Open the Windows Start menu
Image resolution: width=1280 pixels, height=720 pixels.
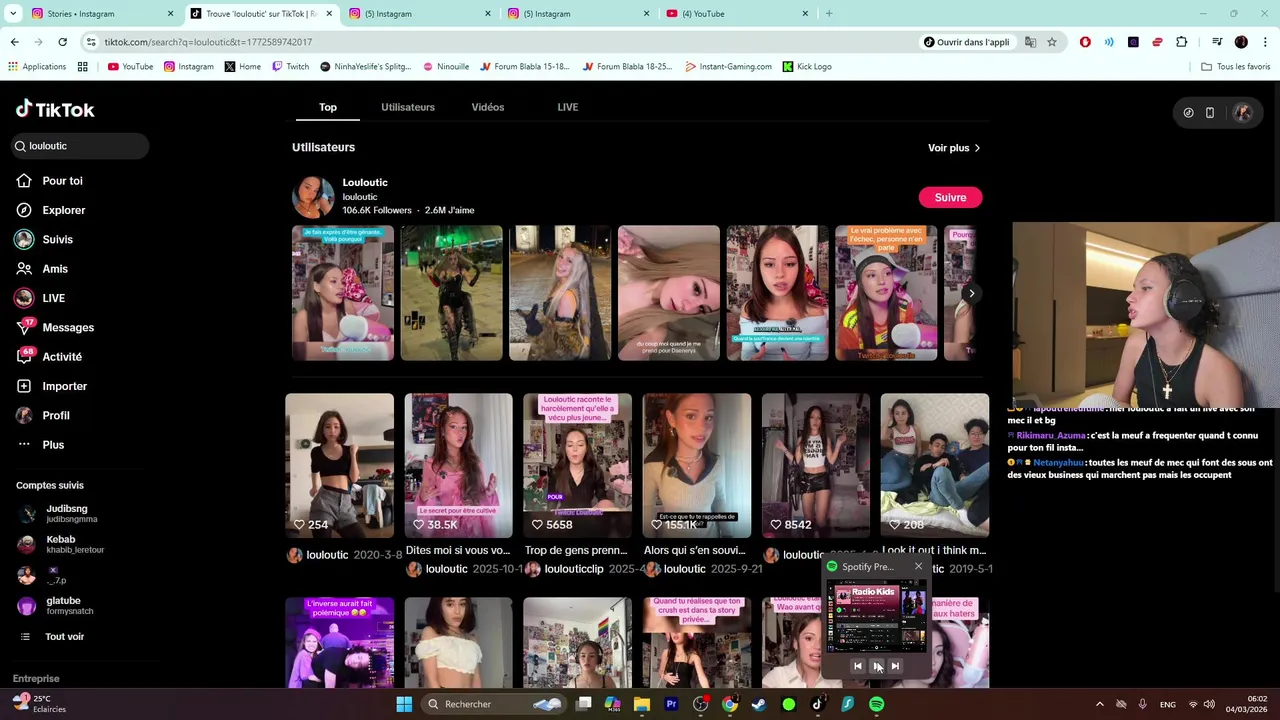[x=404, y=704]
